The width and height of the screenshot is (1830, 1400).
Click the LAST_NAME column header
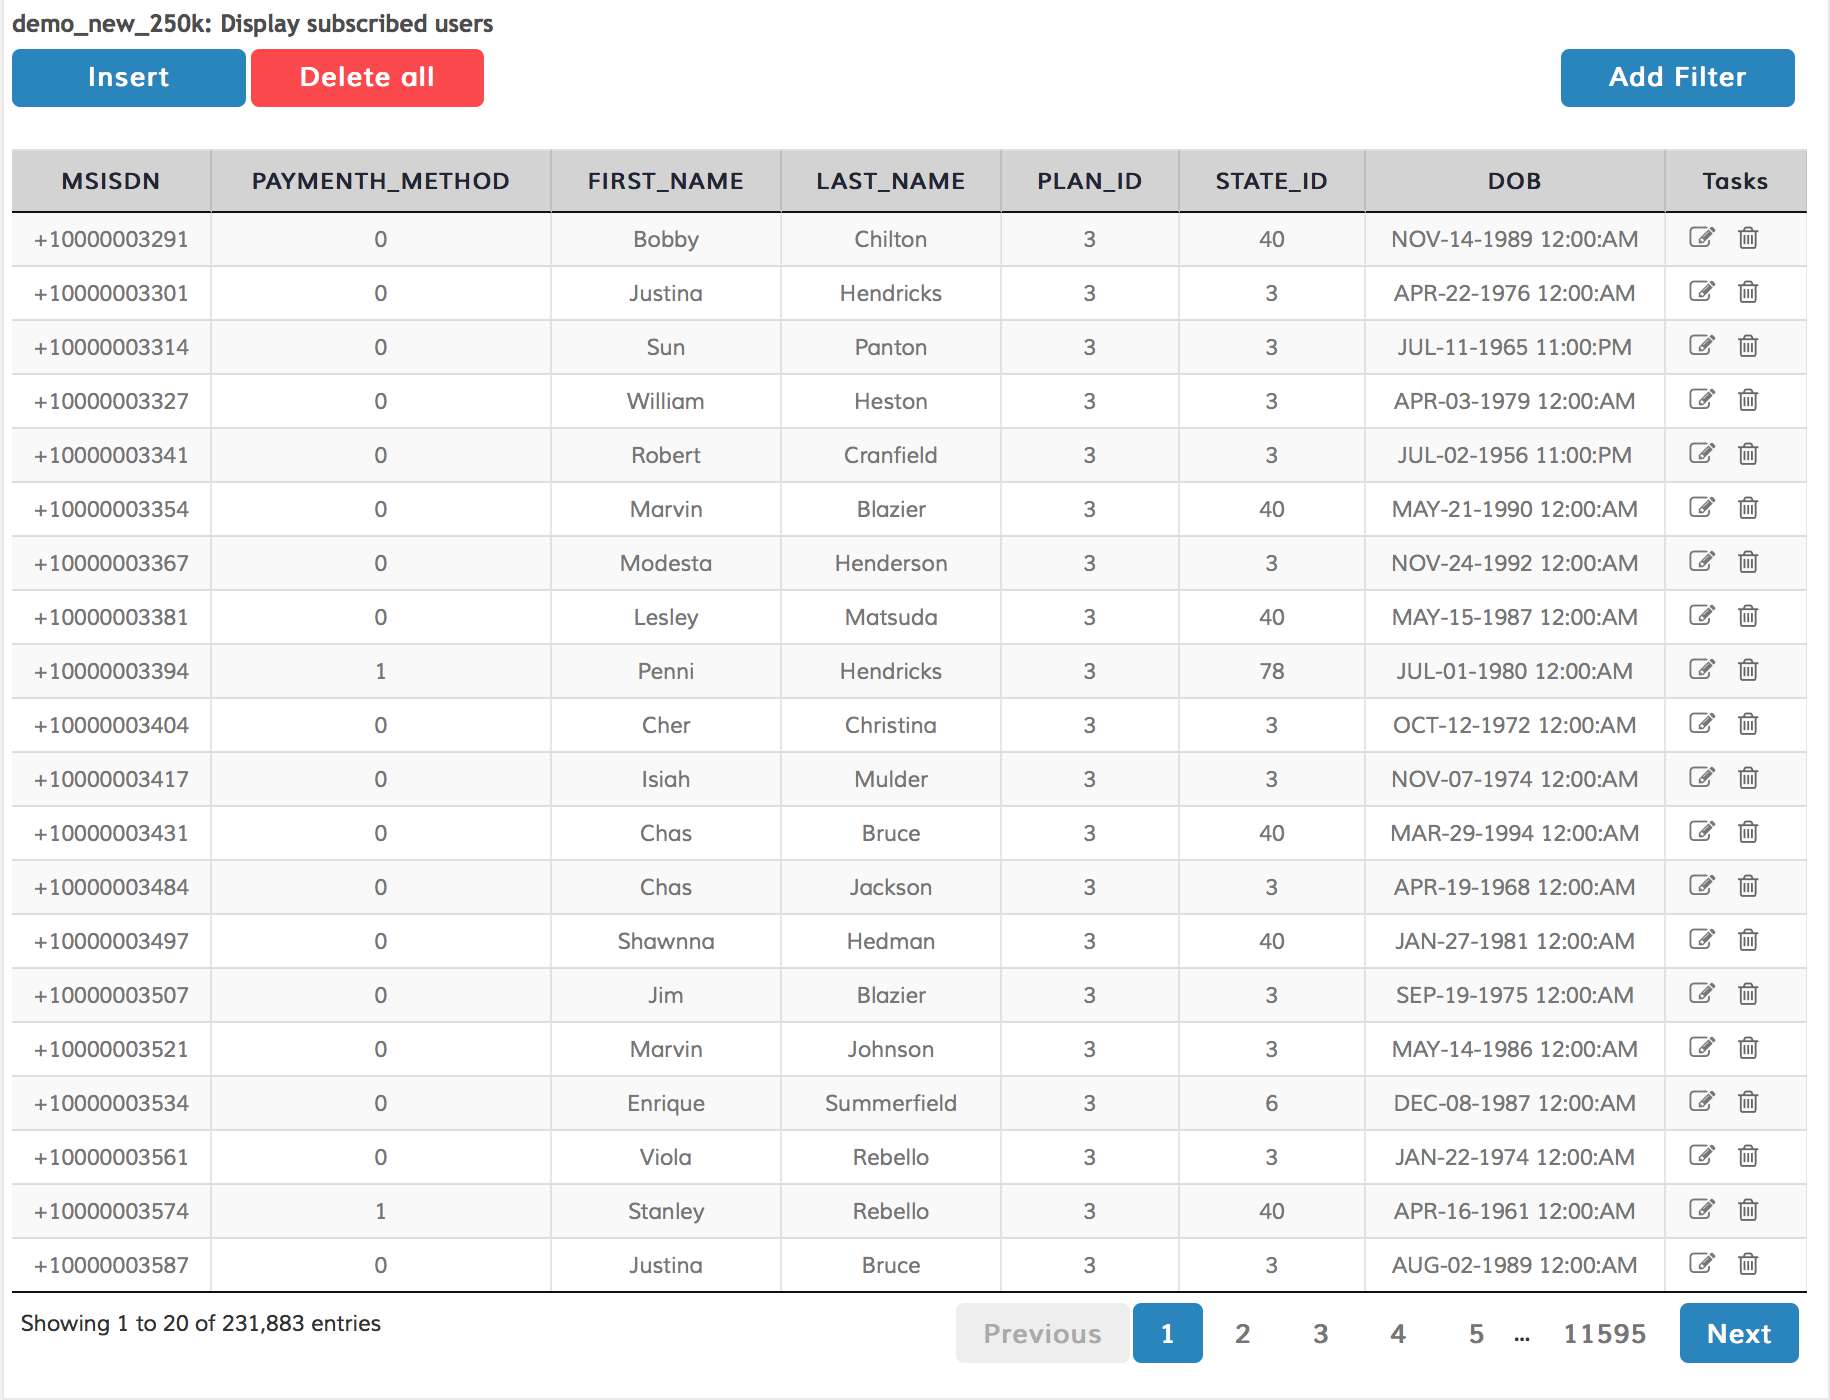tap(890, 181)
